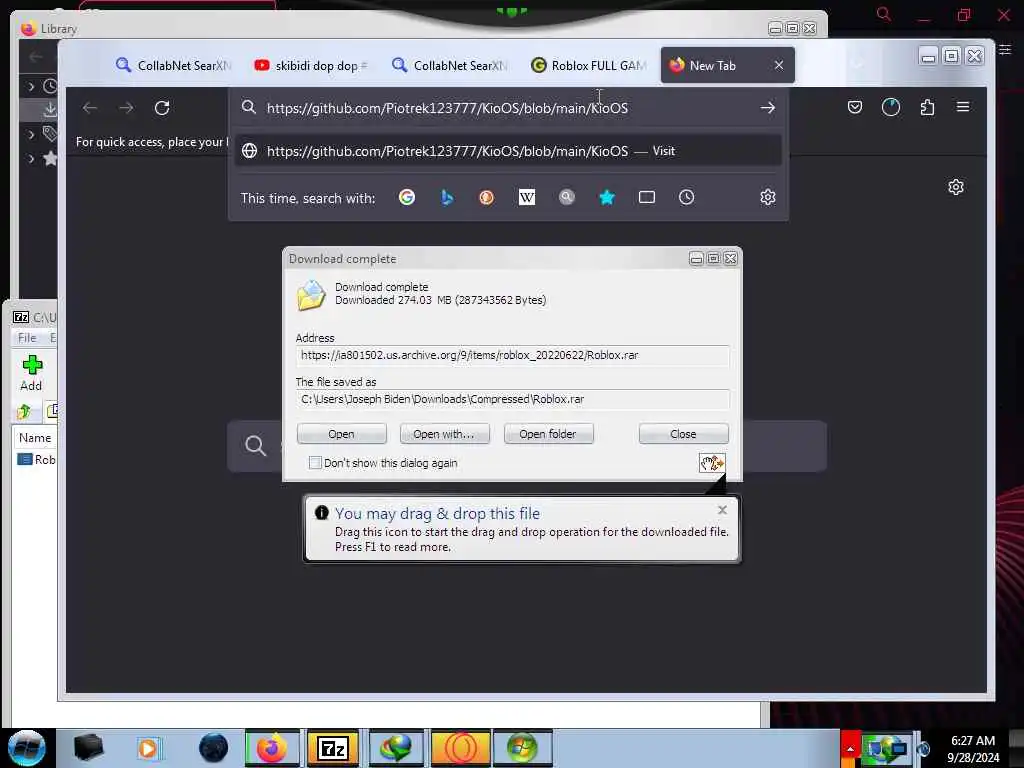Open Internet Download Manager taskbar icon

pyautogui.click(x=396, y=748)
